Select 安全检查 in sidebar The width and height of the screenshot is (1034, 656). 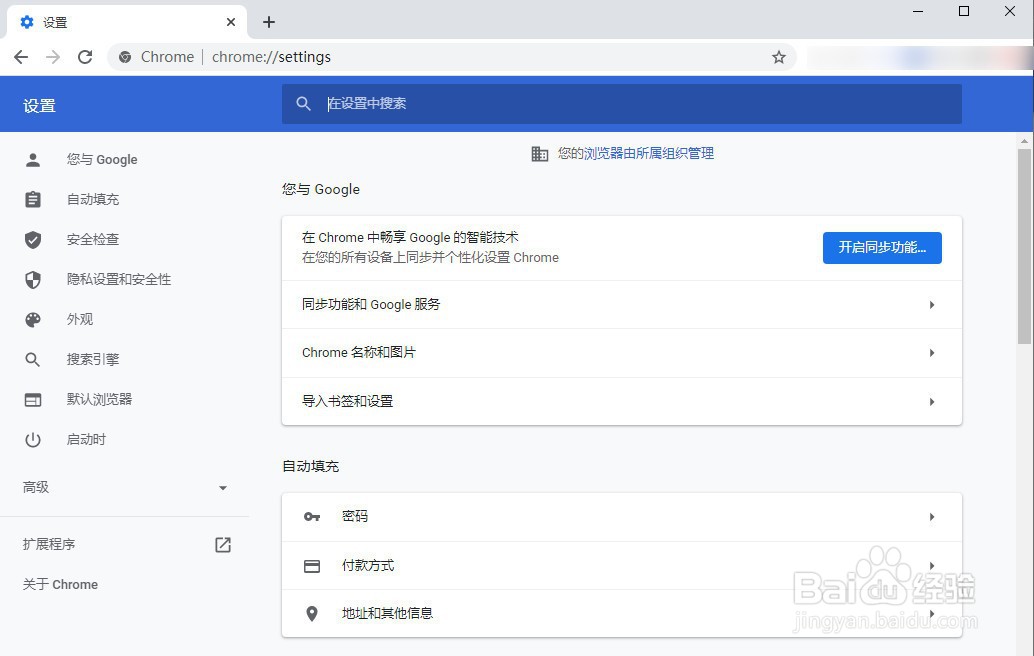click(x=93, y=239)
